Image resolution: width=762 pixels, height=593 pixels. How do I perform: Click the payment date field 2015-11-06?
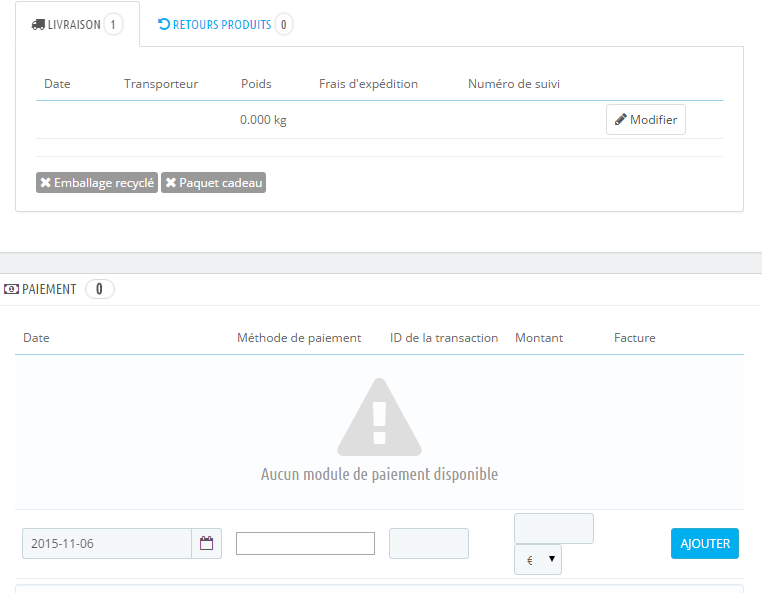pyautogui.click(x=107, y=543)
